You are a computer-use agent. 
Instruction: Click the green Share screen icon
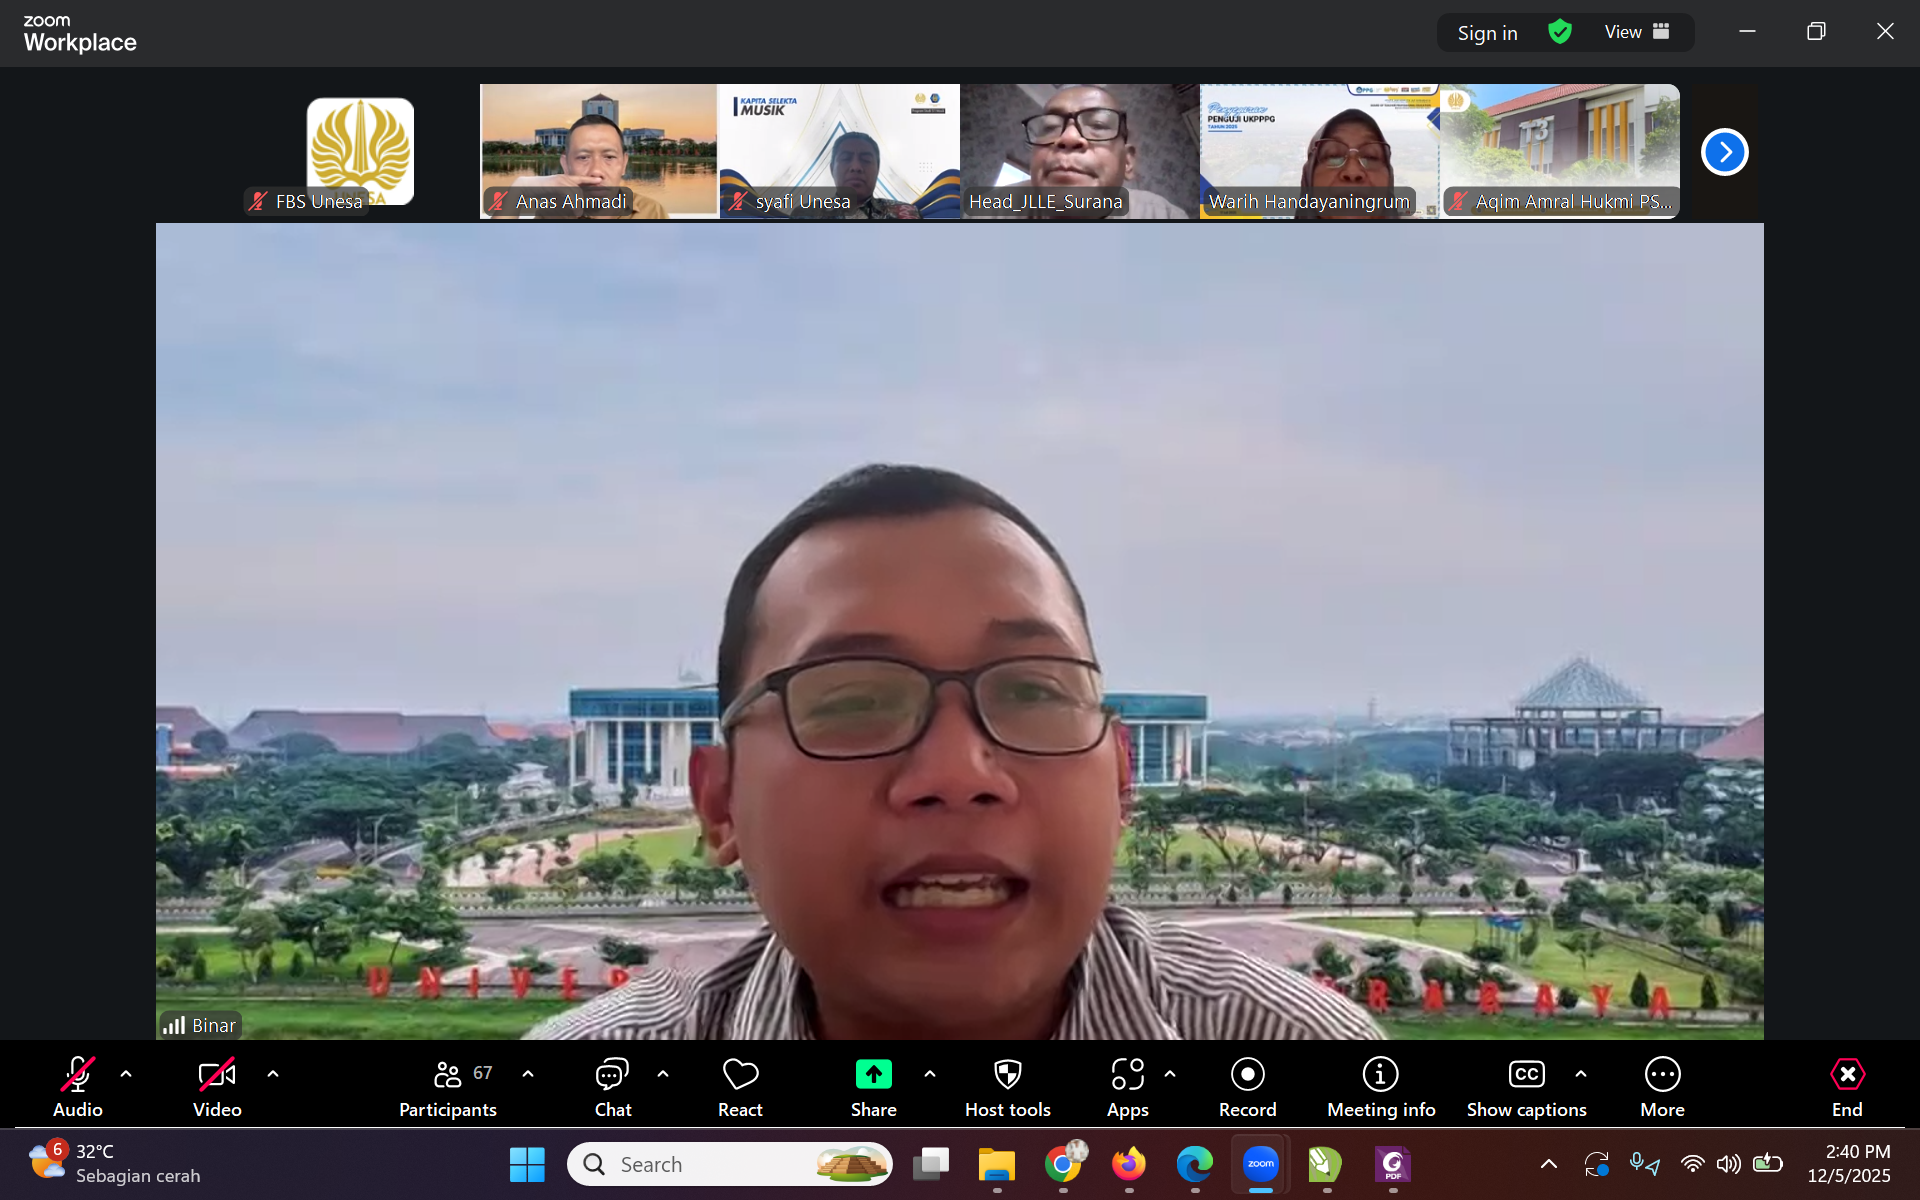(x=873, y=1075)
